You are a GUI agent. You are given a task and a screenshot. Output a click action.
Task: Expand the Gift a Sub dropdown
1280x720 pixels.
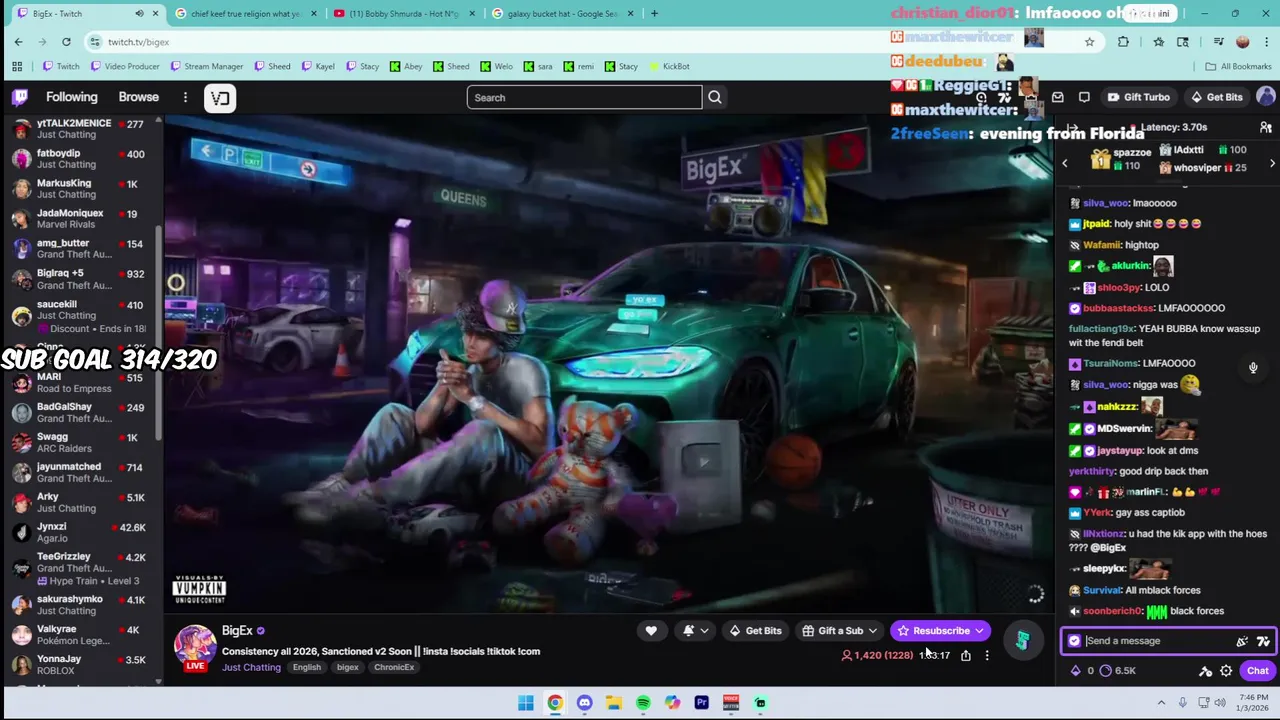pos(872,631)
